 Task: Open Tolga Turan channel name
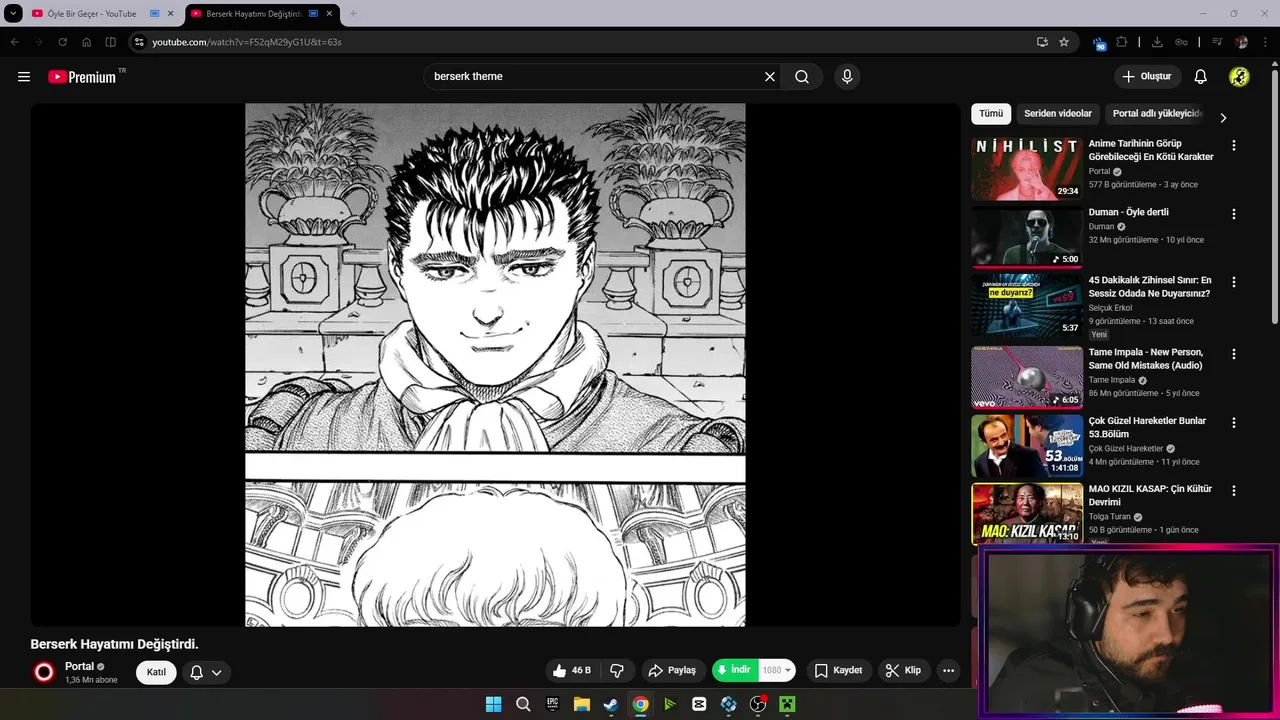[1111, 517]
